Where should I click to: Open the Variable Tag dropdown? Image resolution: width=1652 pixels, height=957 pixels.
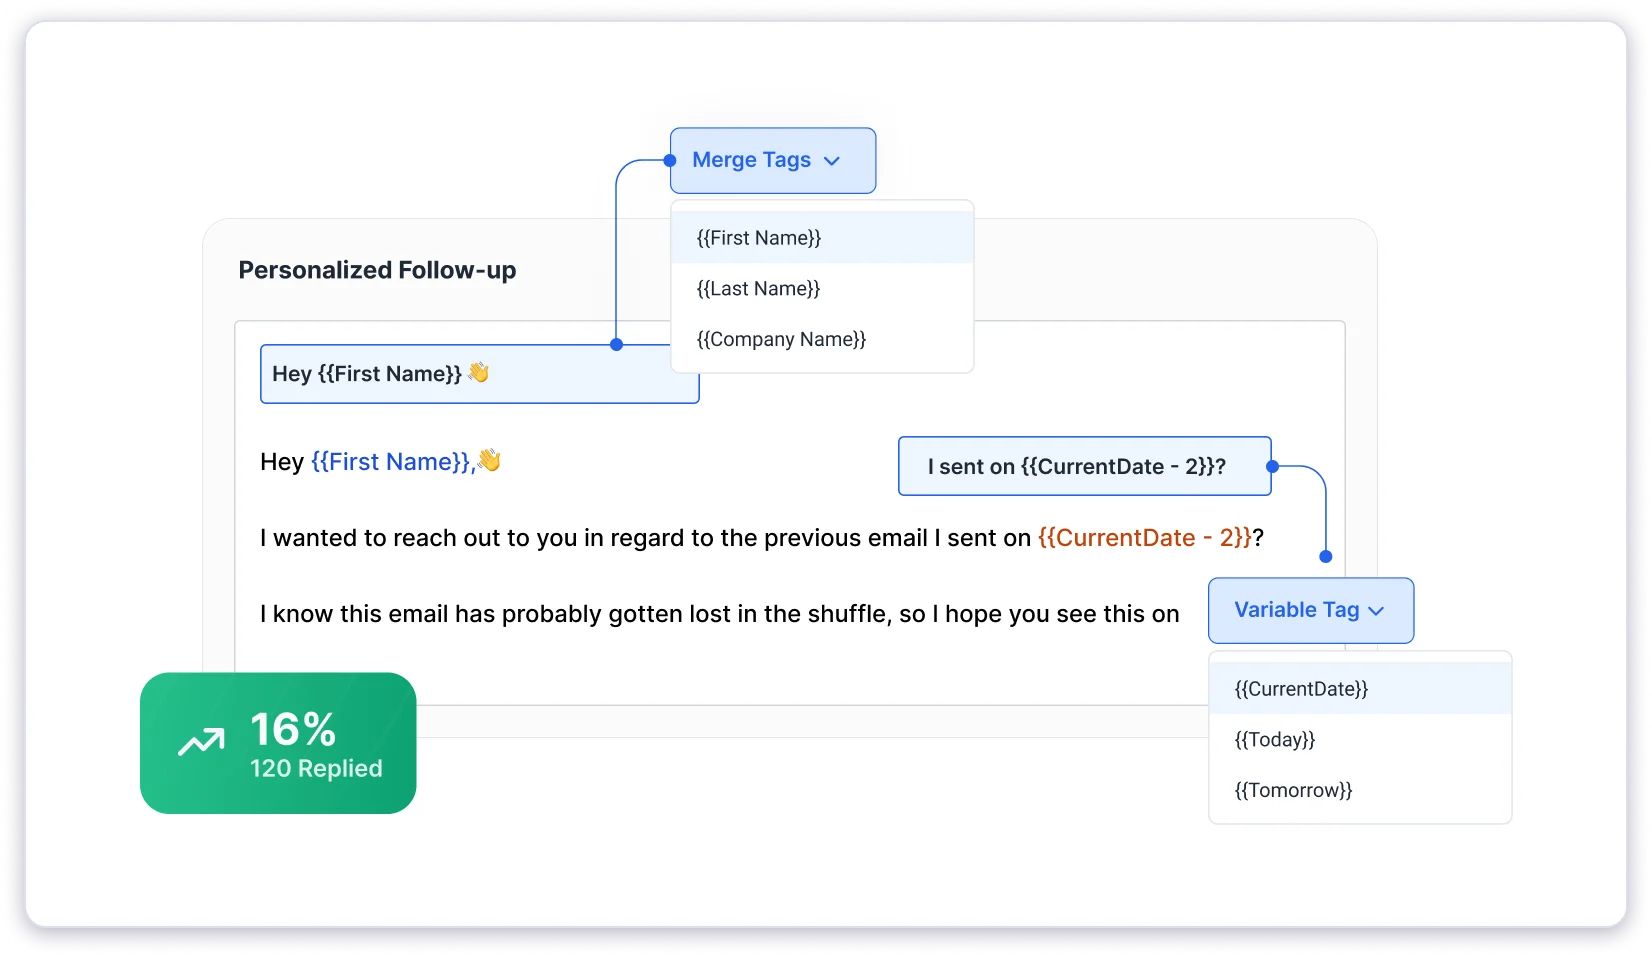coord(1311,610)
